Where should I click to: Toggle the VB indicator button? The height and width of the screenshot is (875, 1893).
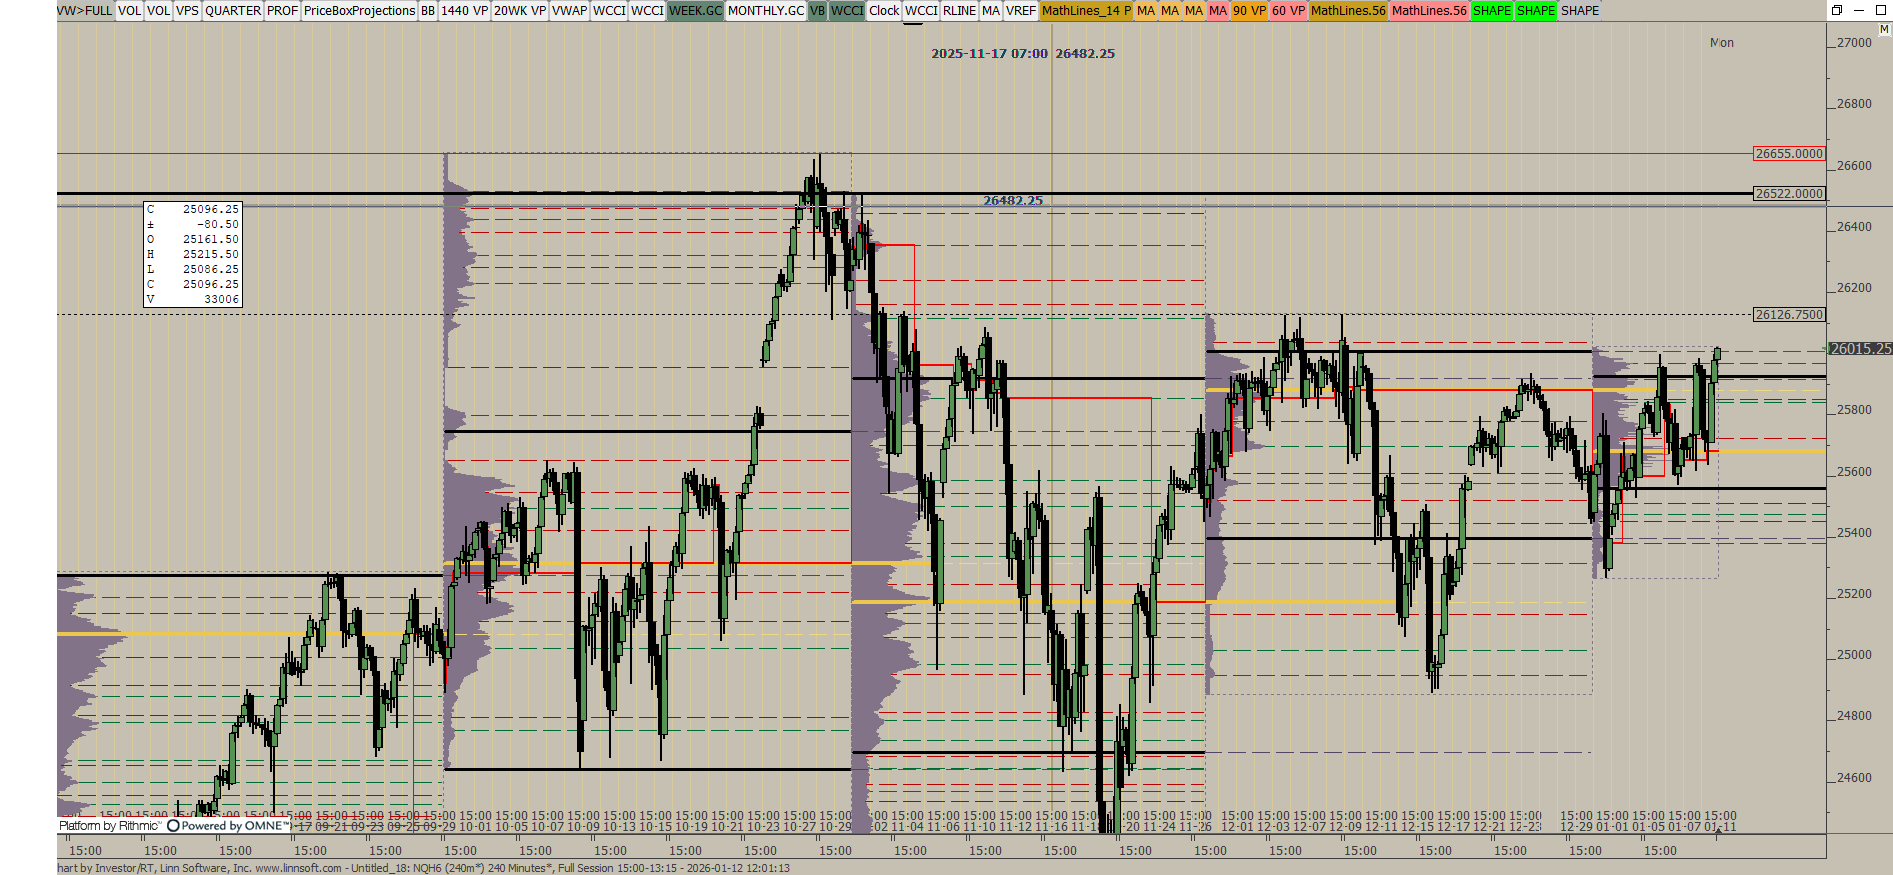pos(817,10)
